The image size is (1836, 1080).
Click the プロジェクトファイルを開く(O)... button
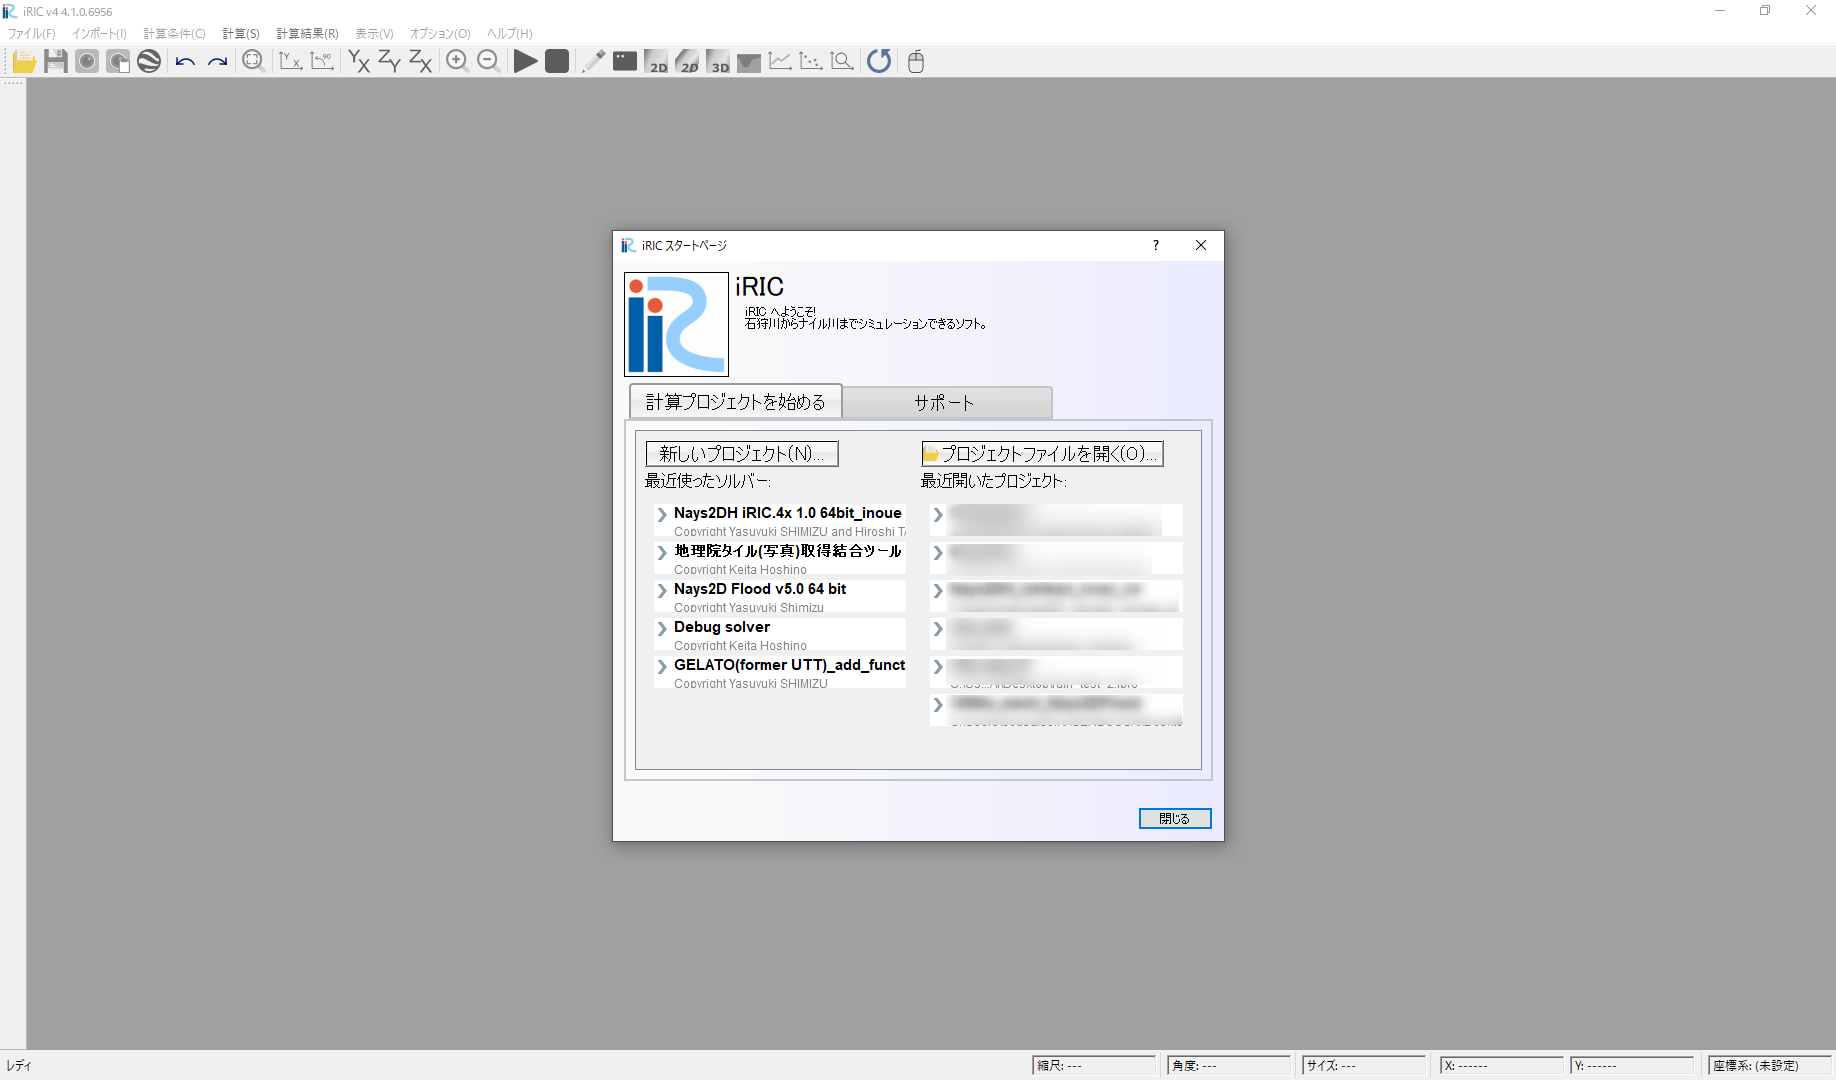pyautogui.click(x=1042, y=454)
